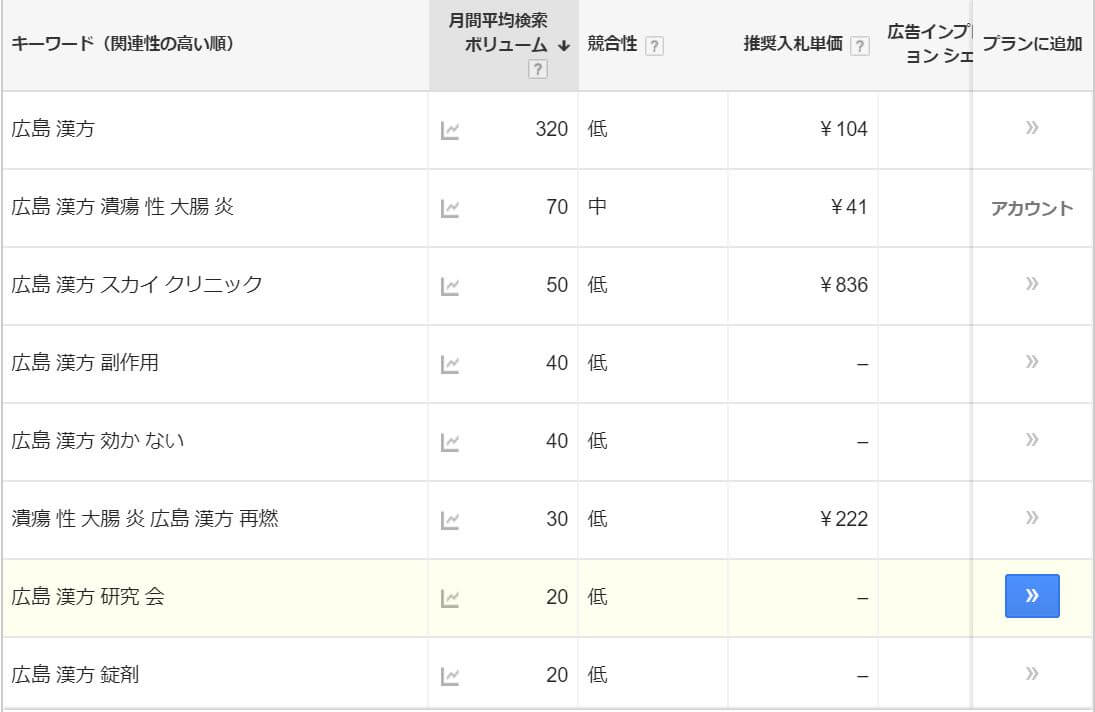Add 広島 漢方 錠剤 to plan arrow
Viewport: 1095px width, 712px height.
[1031, 674]
